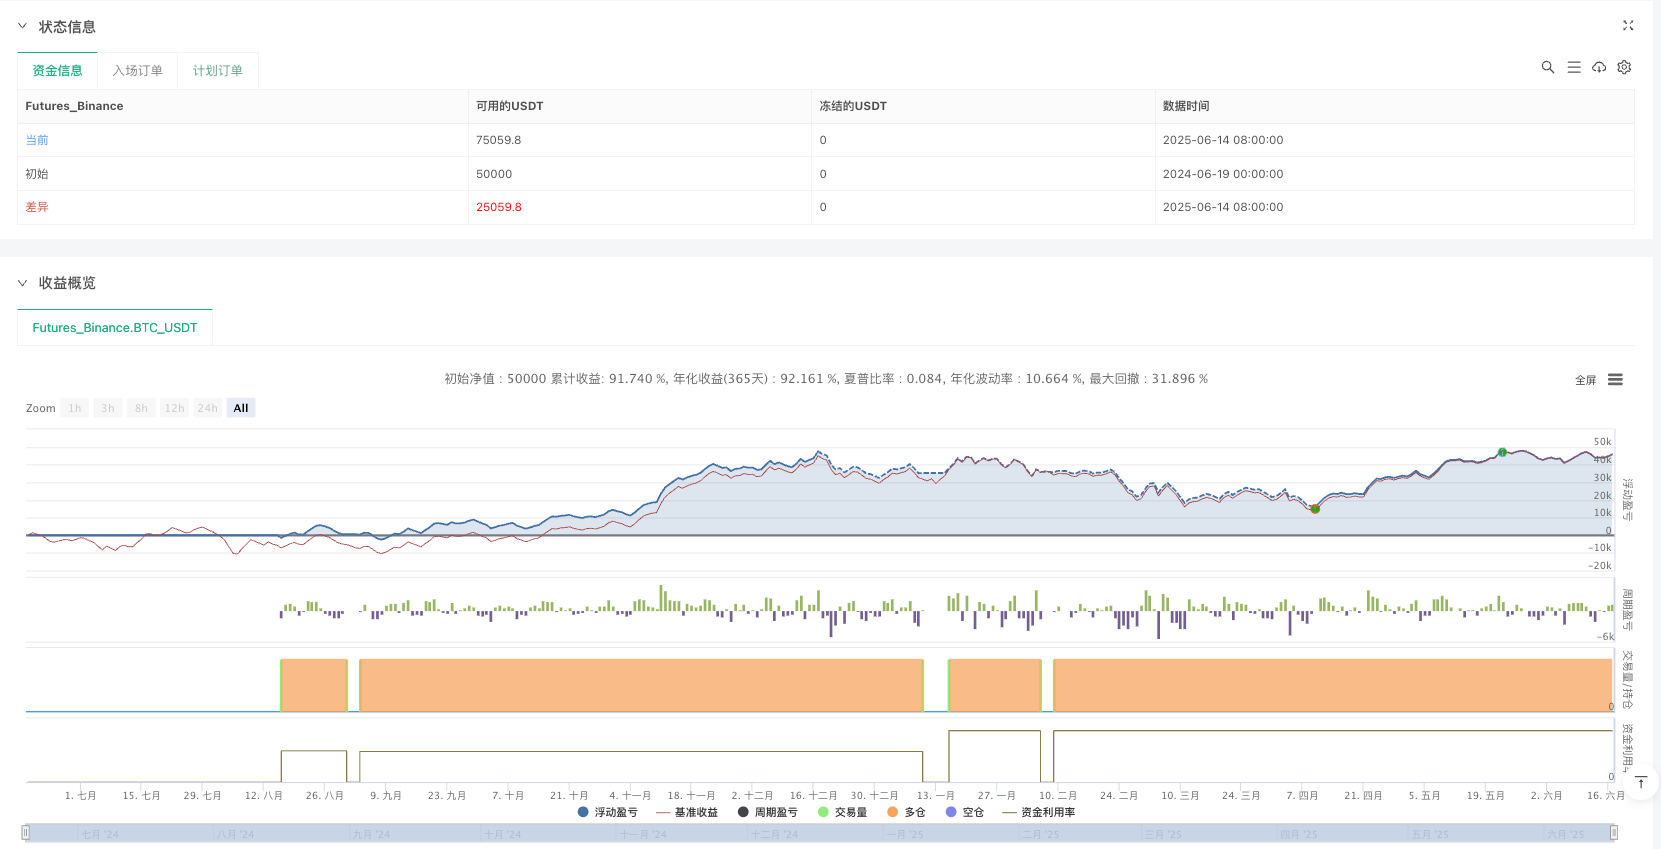Collapse the 收益概览 section
This screenshot has width=1661, height=849.
coord(23,283)
